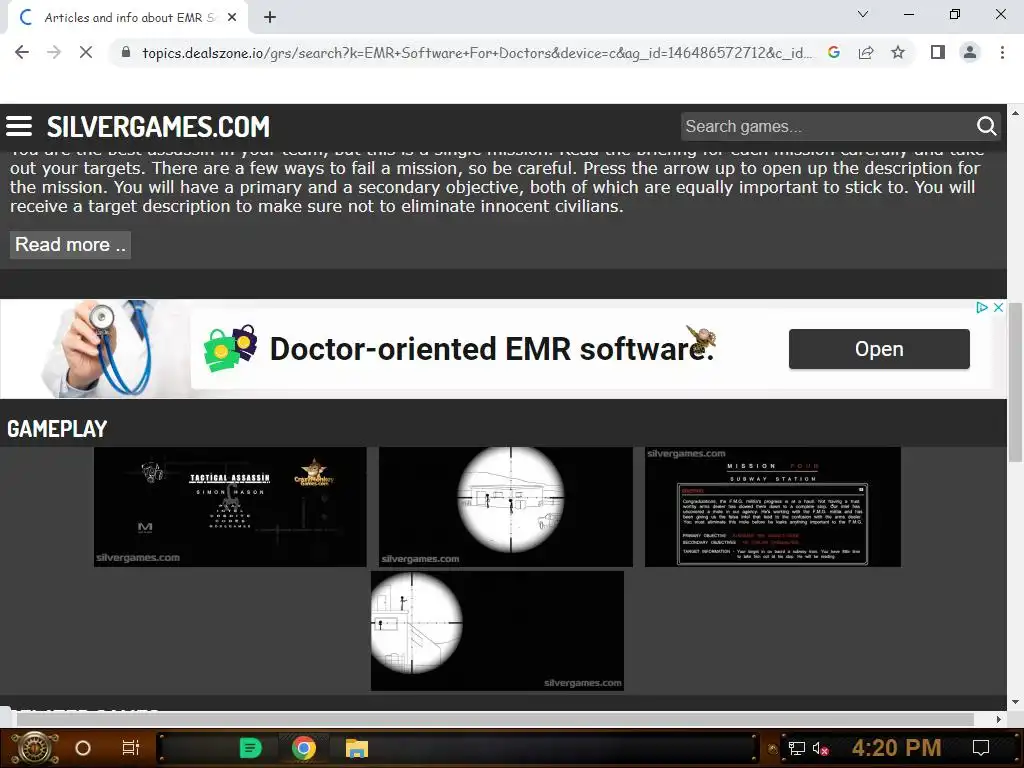Open the tab search chevron

863,14
